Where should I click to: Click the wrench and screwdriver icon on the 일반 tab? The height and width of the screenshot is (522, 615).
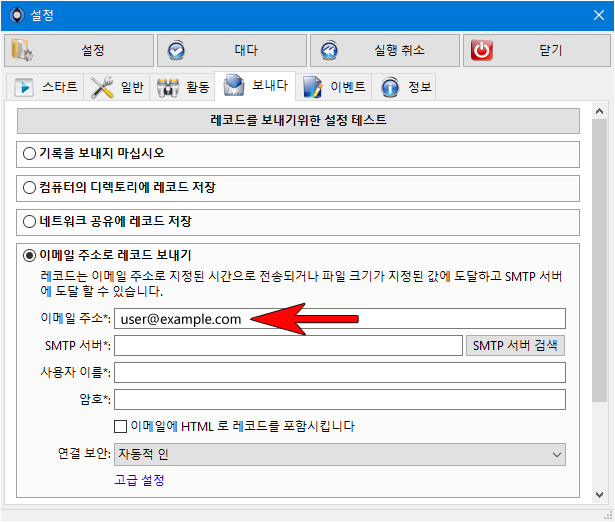(102, 87)
